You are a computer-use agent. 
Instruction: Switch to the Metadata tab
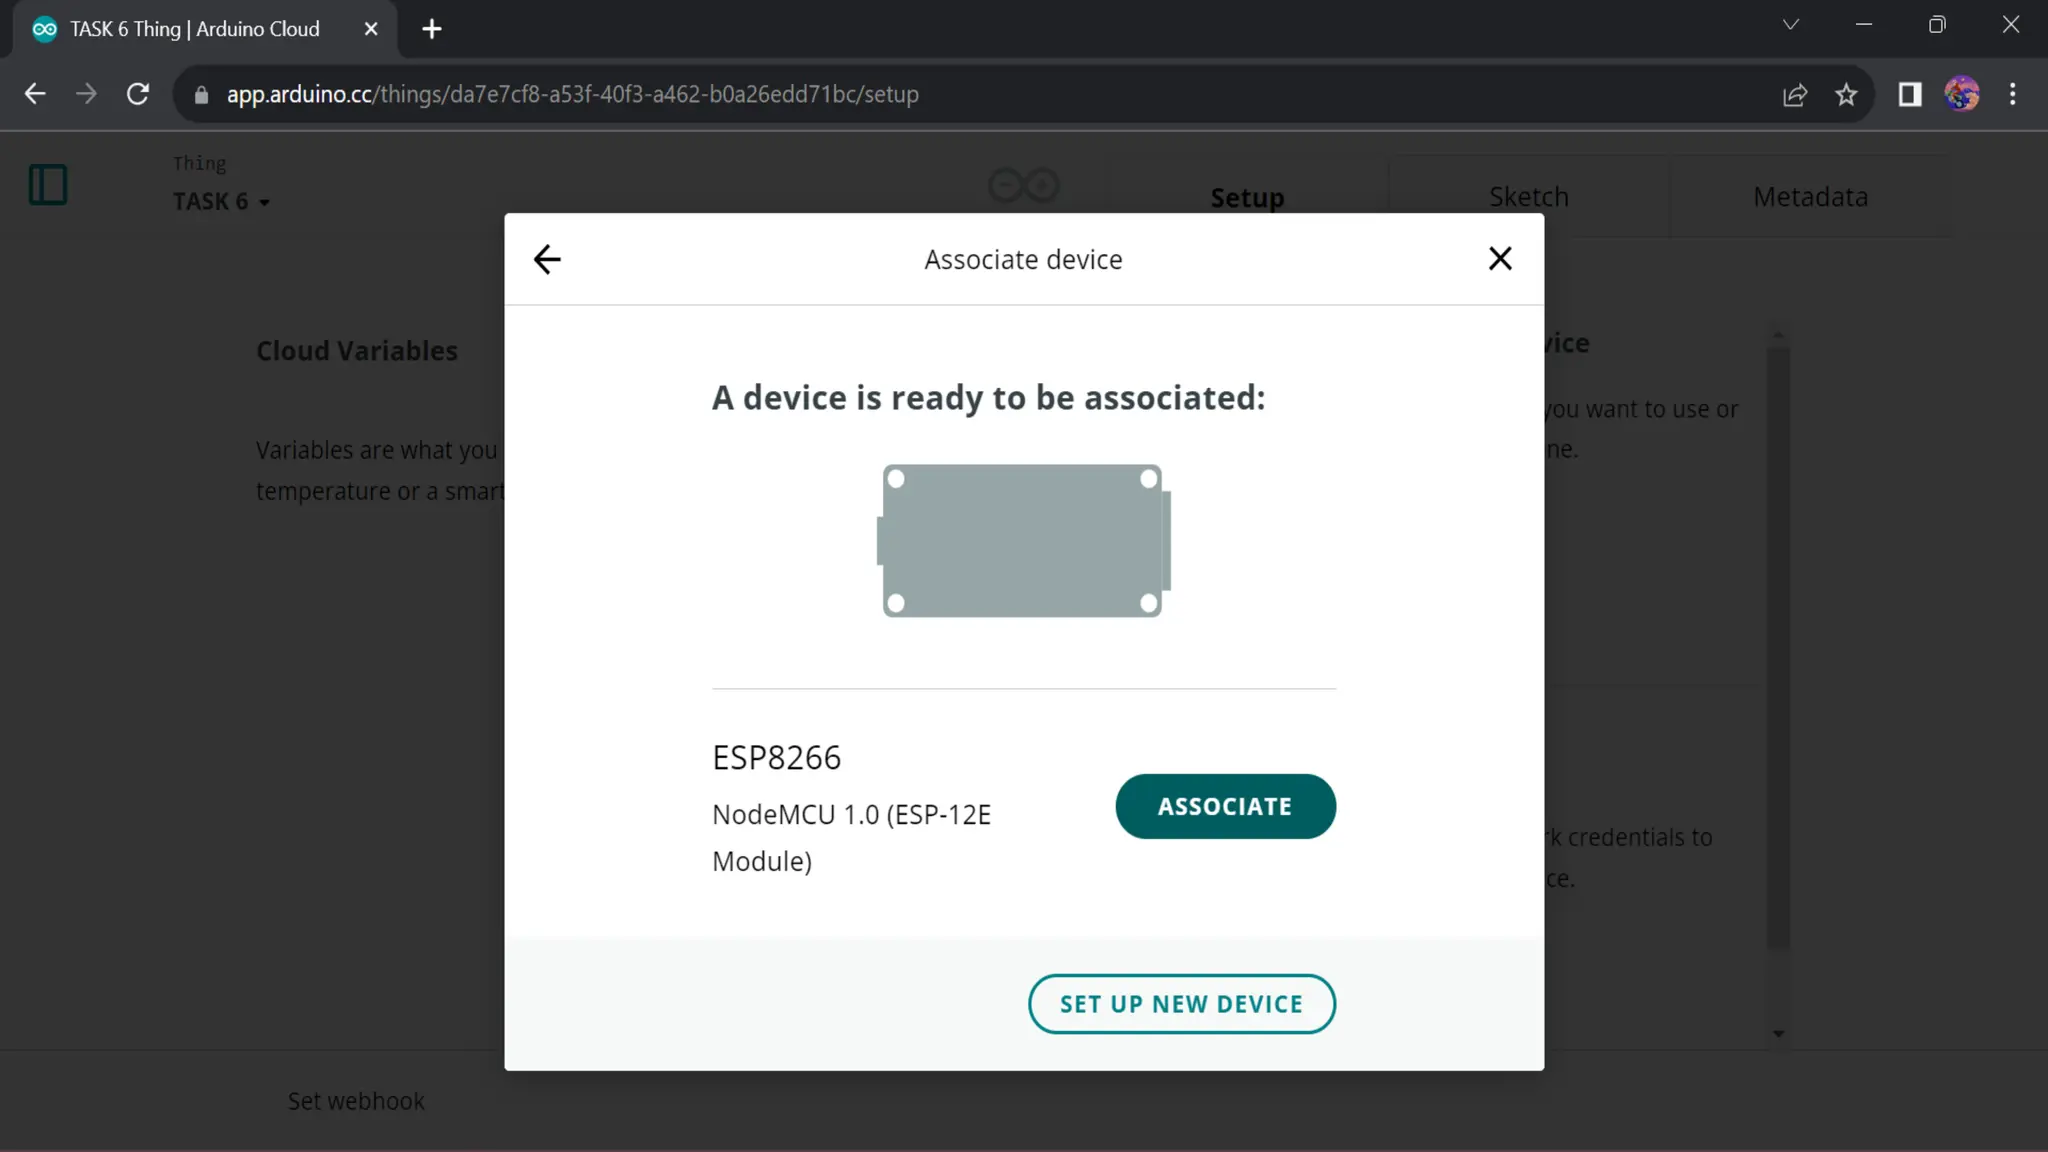[x=1810, y=197]
